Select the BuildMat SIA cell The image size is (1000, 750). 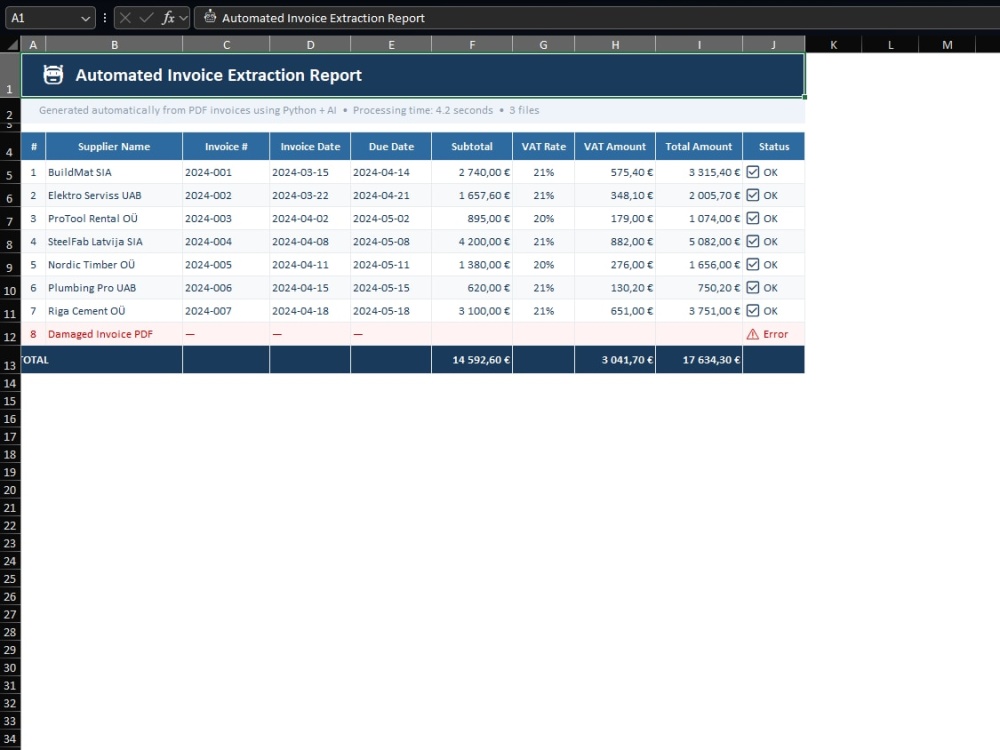[114, 172]
